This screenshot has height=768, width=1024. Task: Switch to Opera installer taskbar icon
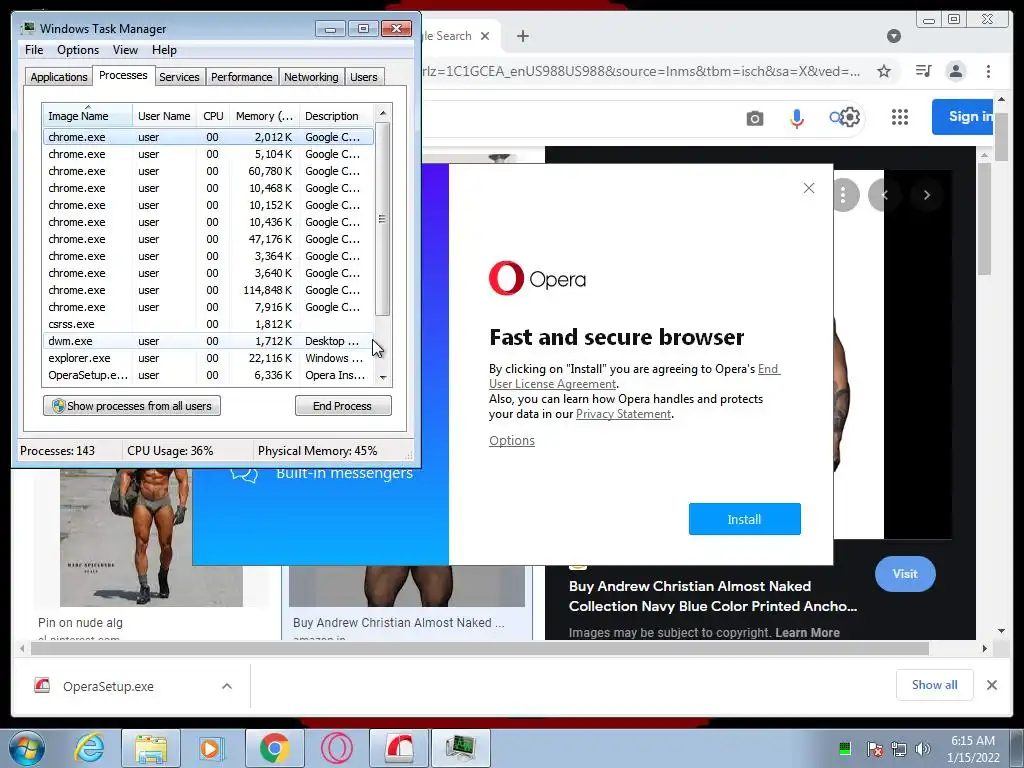coord(399,748)
